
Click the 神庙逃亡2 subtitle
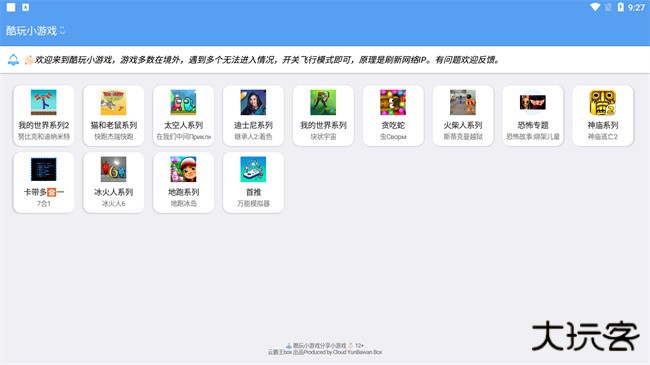tap(603, 136)
